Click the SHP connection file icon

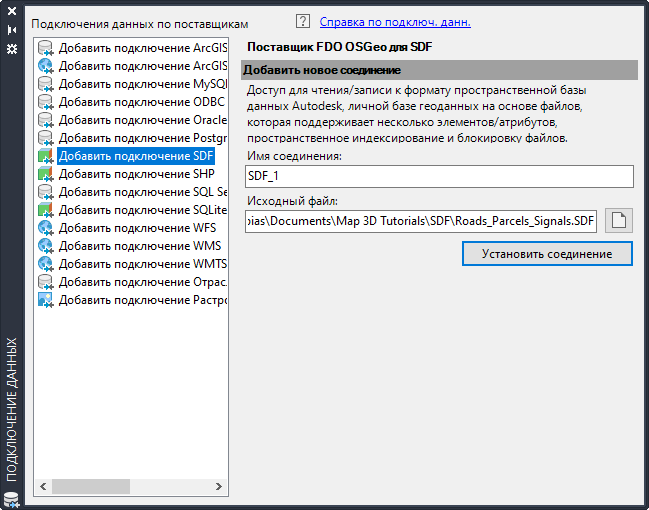46,174
